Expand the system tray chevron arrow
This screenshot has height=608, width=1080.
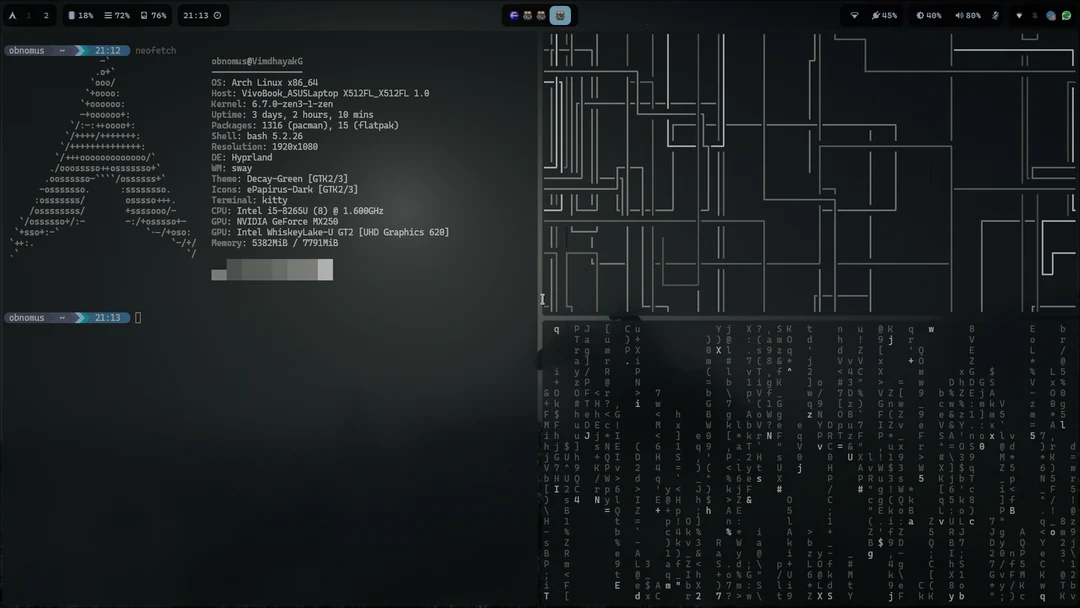tap(1018, 15)
